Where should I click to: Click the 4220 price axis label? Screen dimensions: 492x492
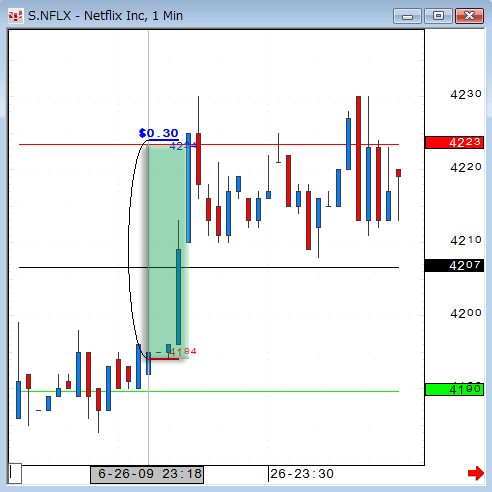point(466,167)
